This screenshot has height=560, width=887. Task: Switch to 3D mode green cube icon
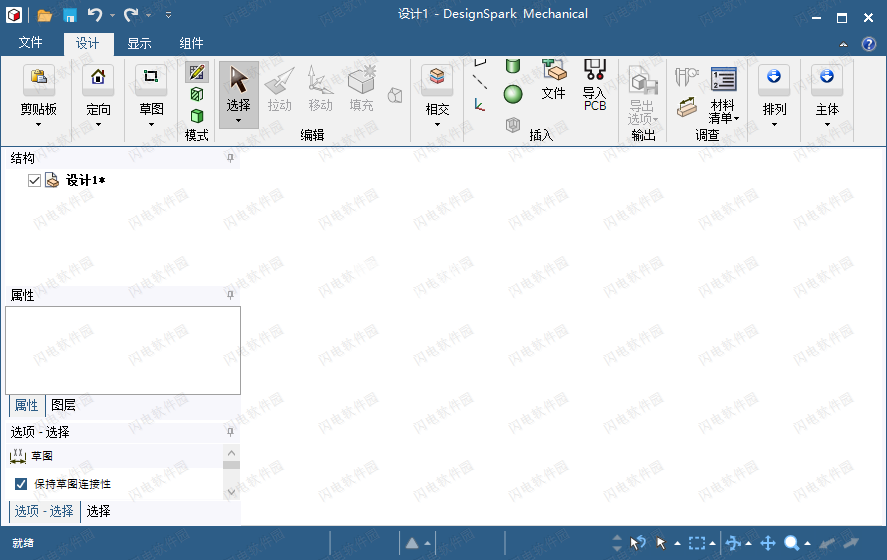click(197, 116)
